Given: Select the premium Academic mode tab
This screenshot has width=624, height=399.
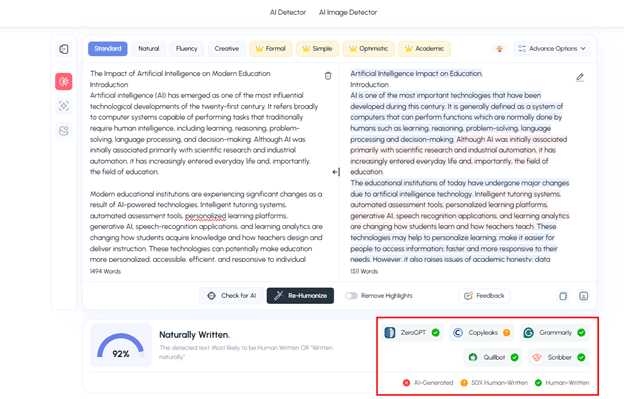Looking at the screenshot, I should pos(424,49).
